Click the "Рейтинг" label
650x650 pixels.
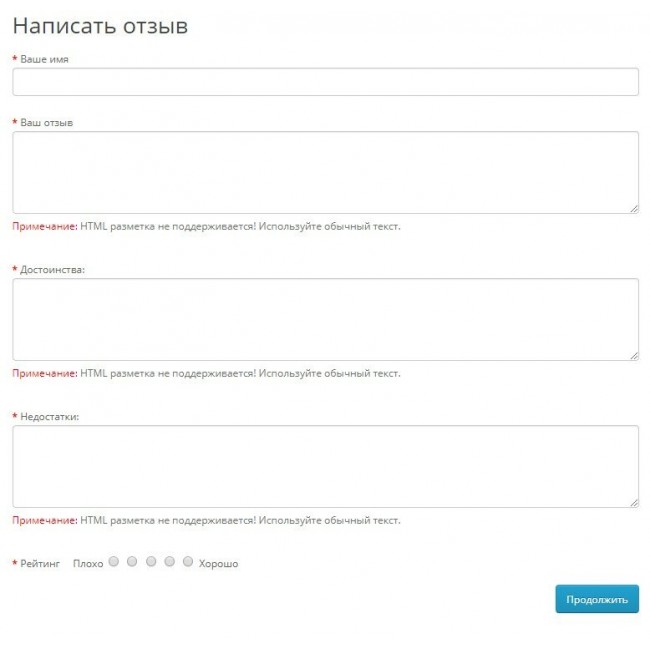[40, 564]
